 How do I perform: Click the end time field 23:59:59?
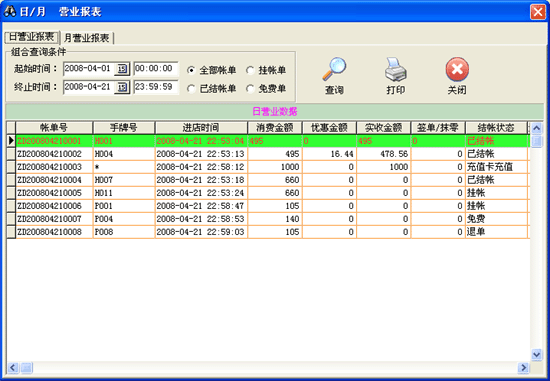[x=156, y=87]
